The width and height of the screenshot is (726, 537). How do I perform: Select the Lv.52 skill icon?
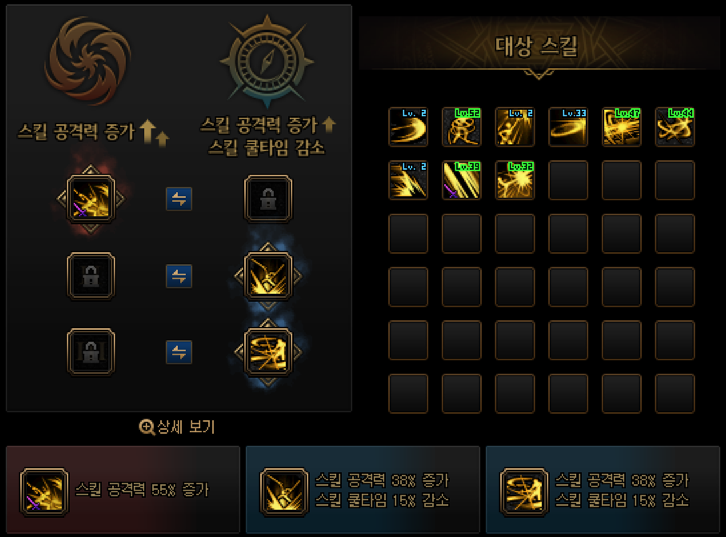[x=462, y=127]
